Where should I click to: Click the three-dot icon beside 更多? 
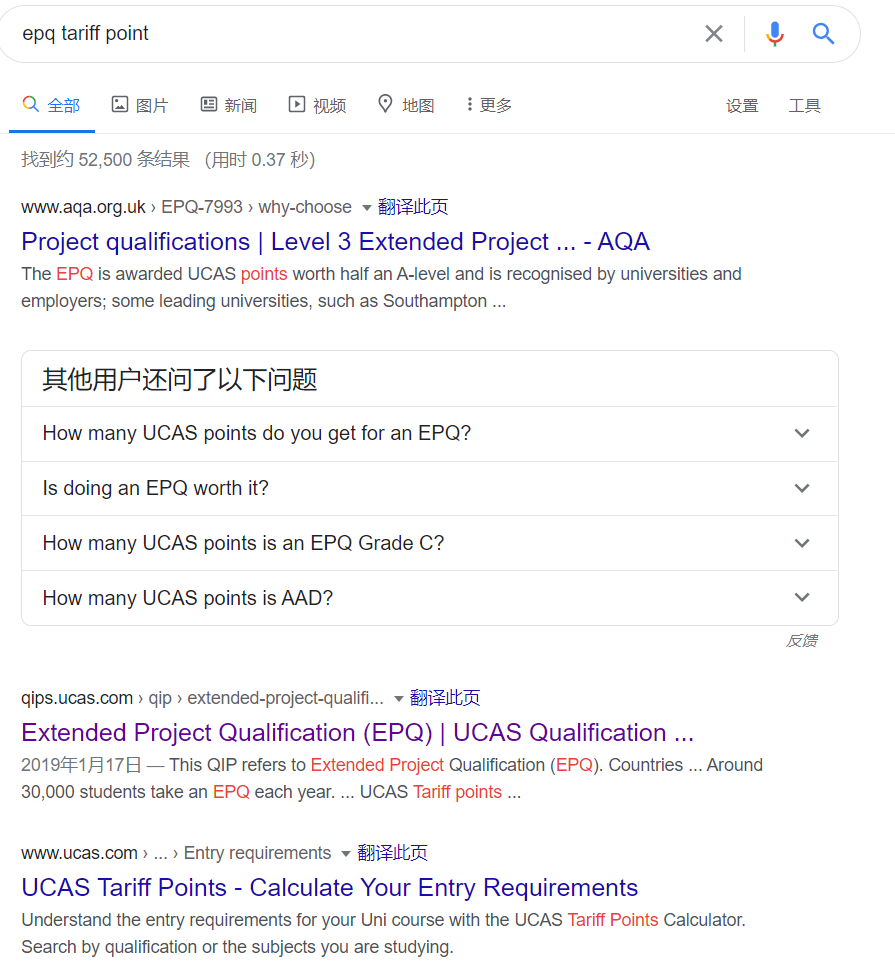(x=469, y=104)
